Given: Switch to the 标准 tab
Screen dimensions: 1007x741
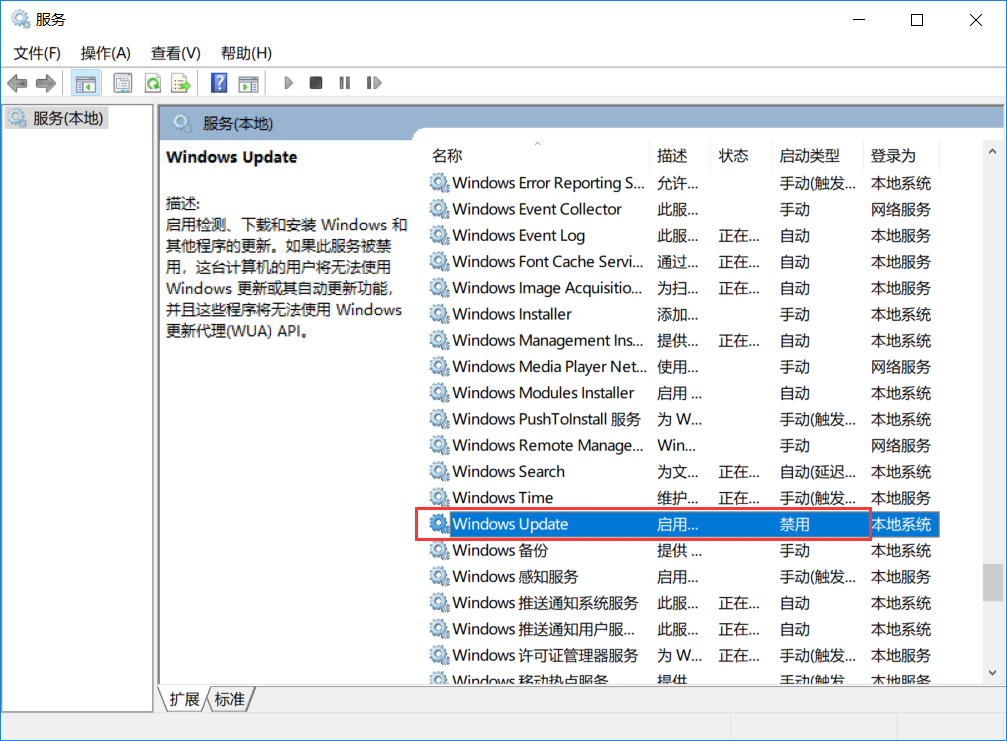Looking at the screenshot, I should [230, 699].
